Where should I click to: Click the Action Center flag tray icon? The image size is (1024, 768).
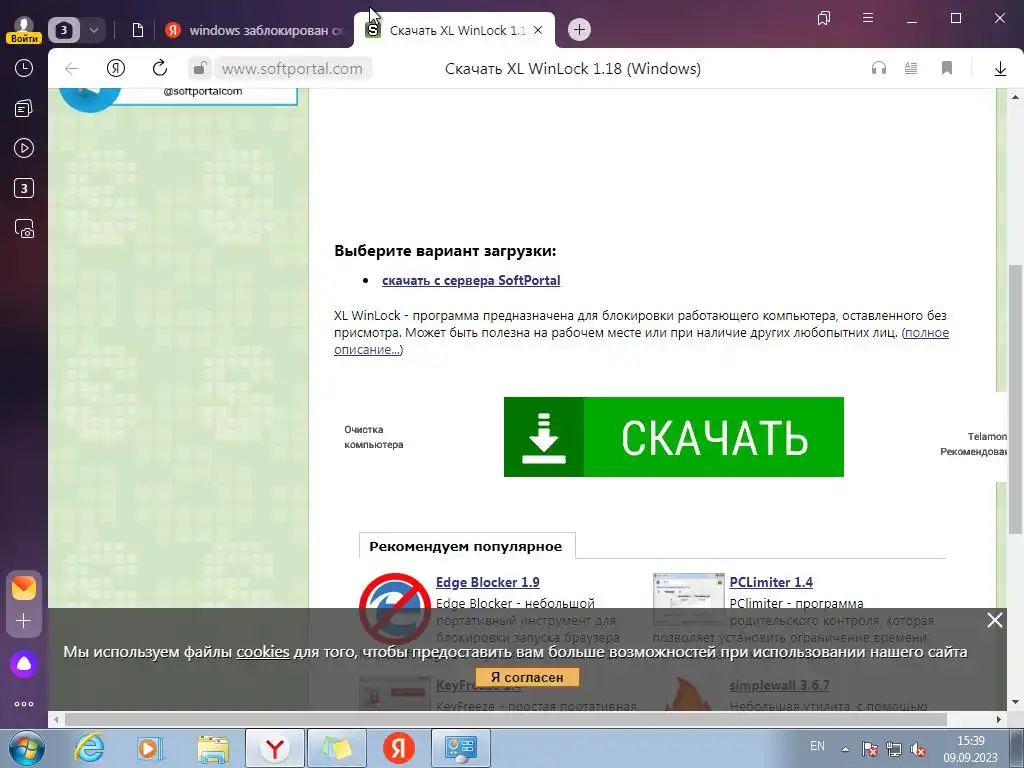point(869,749)
